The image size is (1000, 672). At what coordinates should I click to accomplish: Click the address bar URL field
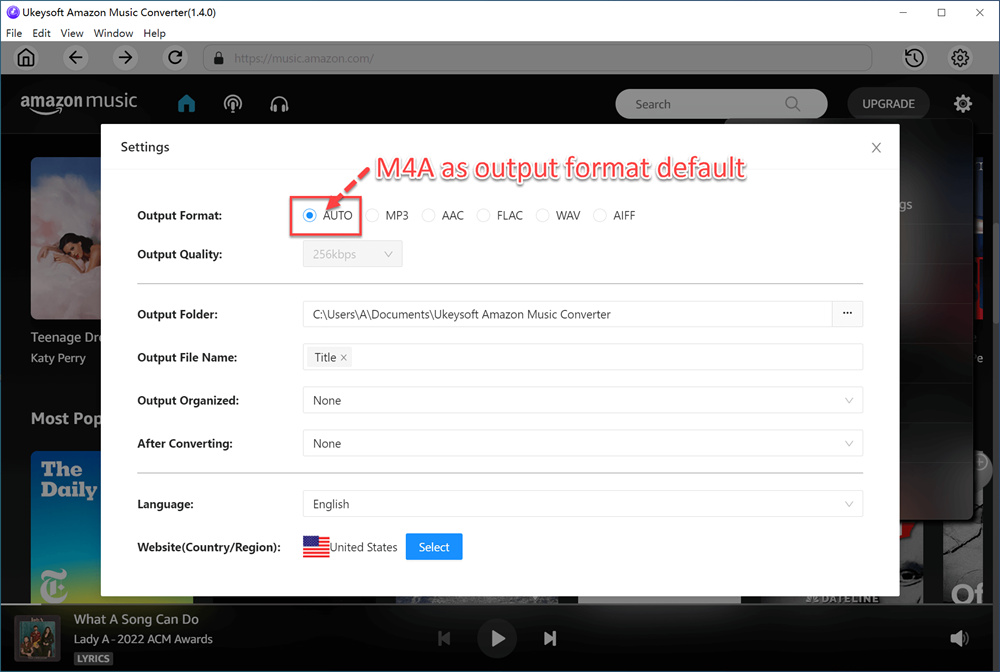pyautogui.click(x=537, y=58)
